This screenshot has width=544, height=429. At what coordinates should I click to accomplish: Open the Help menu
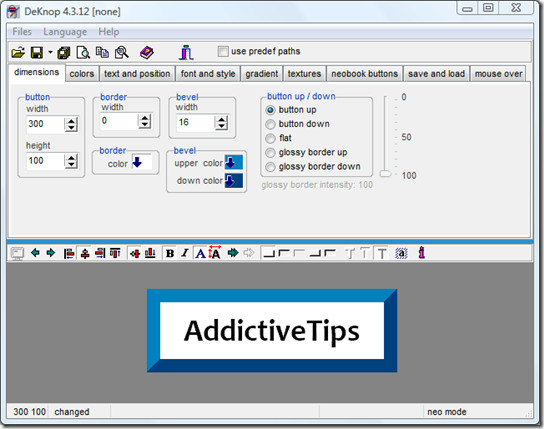pos(109,32)
